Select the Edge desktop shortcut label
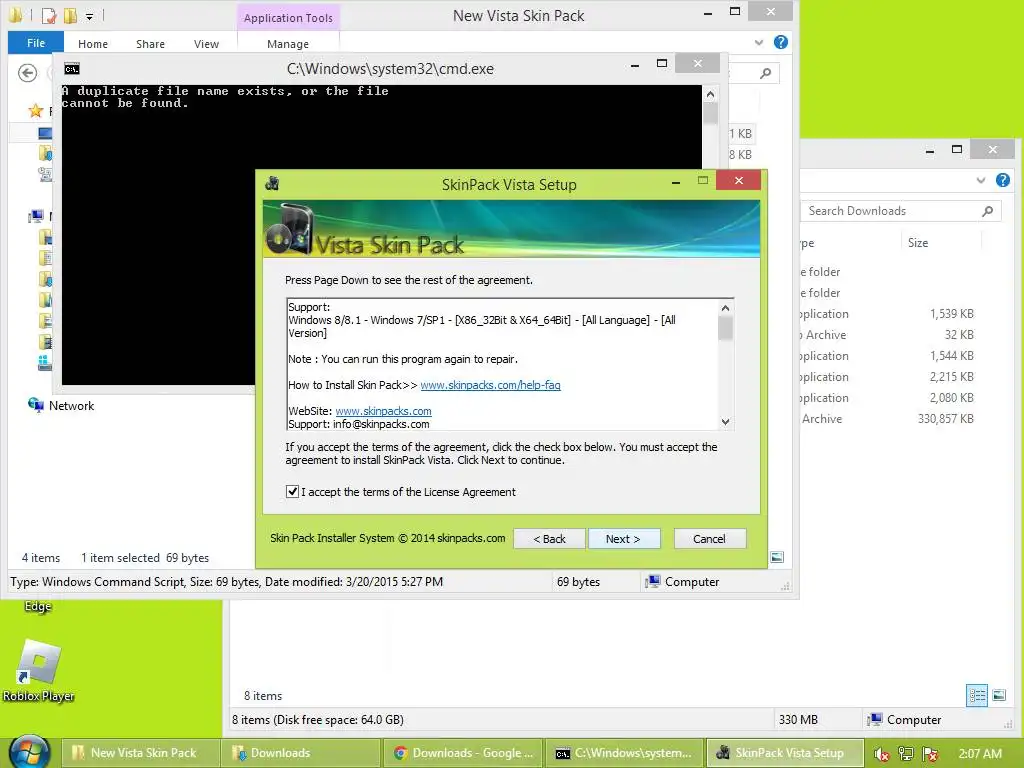Viewport: 1024px width, 768px height. (37, 606)
